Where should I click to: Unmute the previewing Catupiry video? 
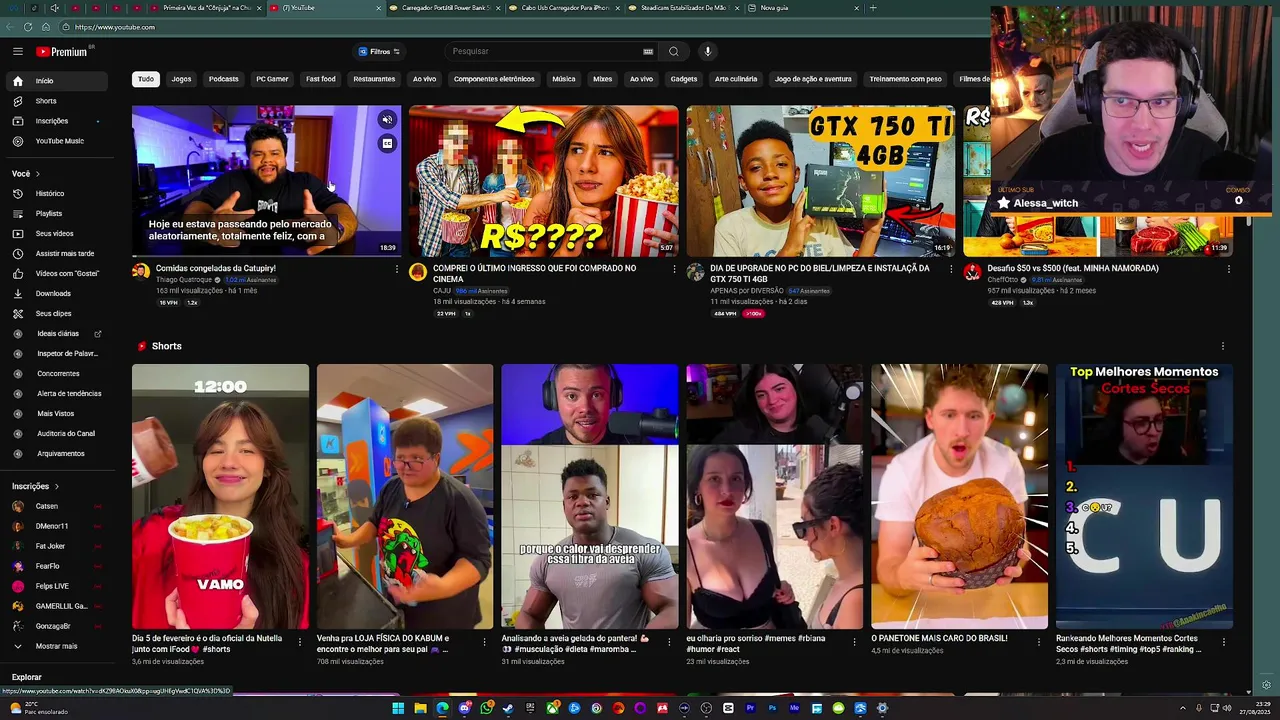click(x=387, y=120)
